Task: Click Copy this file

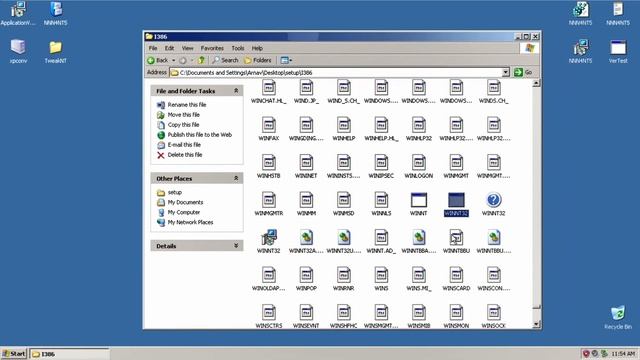Action: pos(183,125)
